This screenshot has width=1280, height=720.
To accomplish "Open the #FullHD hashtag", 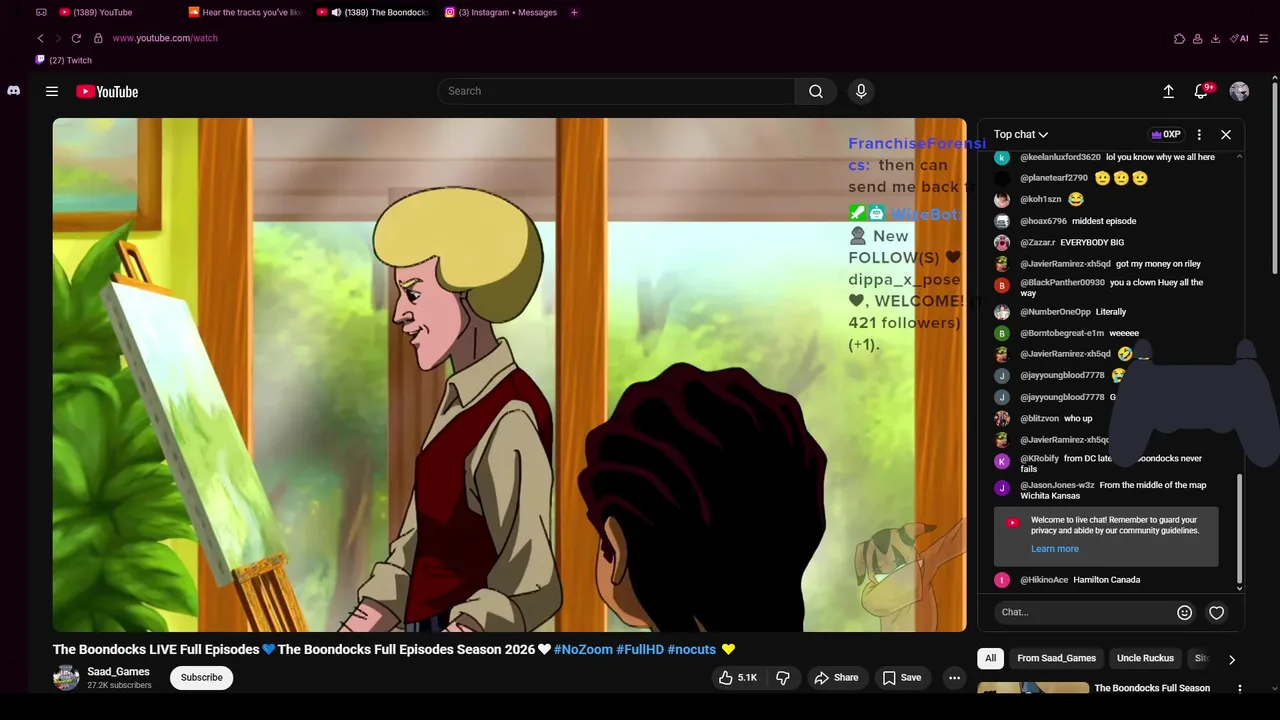I will [x=640, y=650].
